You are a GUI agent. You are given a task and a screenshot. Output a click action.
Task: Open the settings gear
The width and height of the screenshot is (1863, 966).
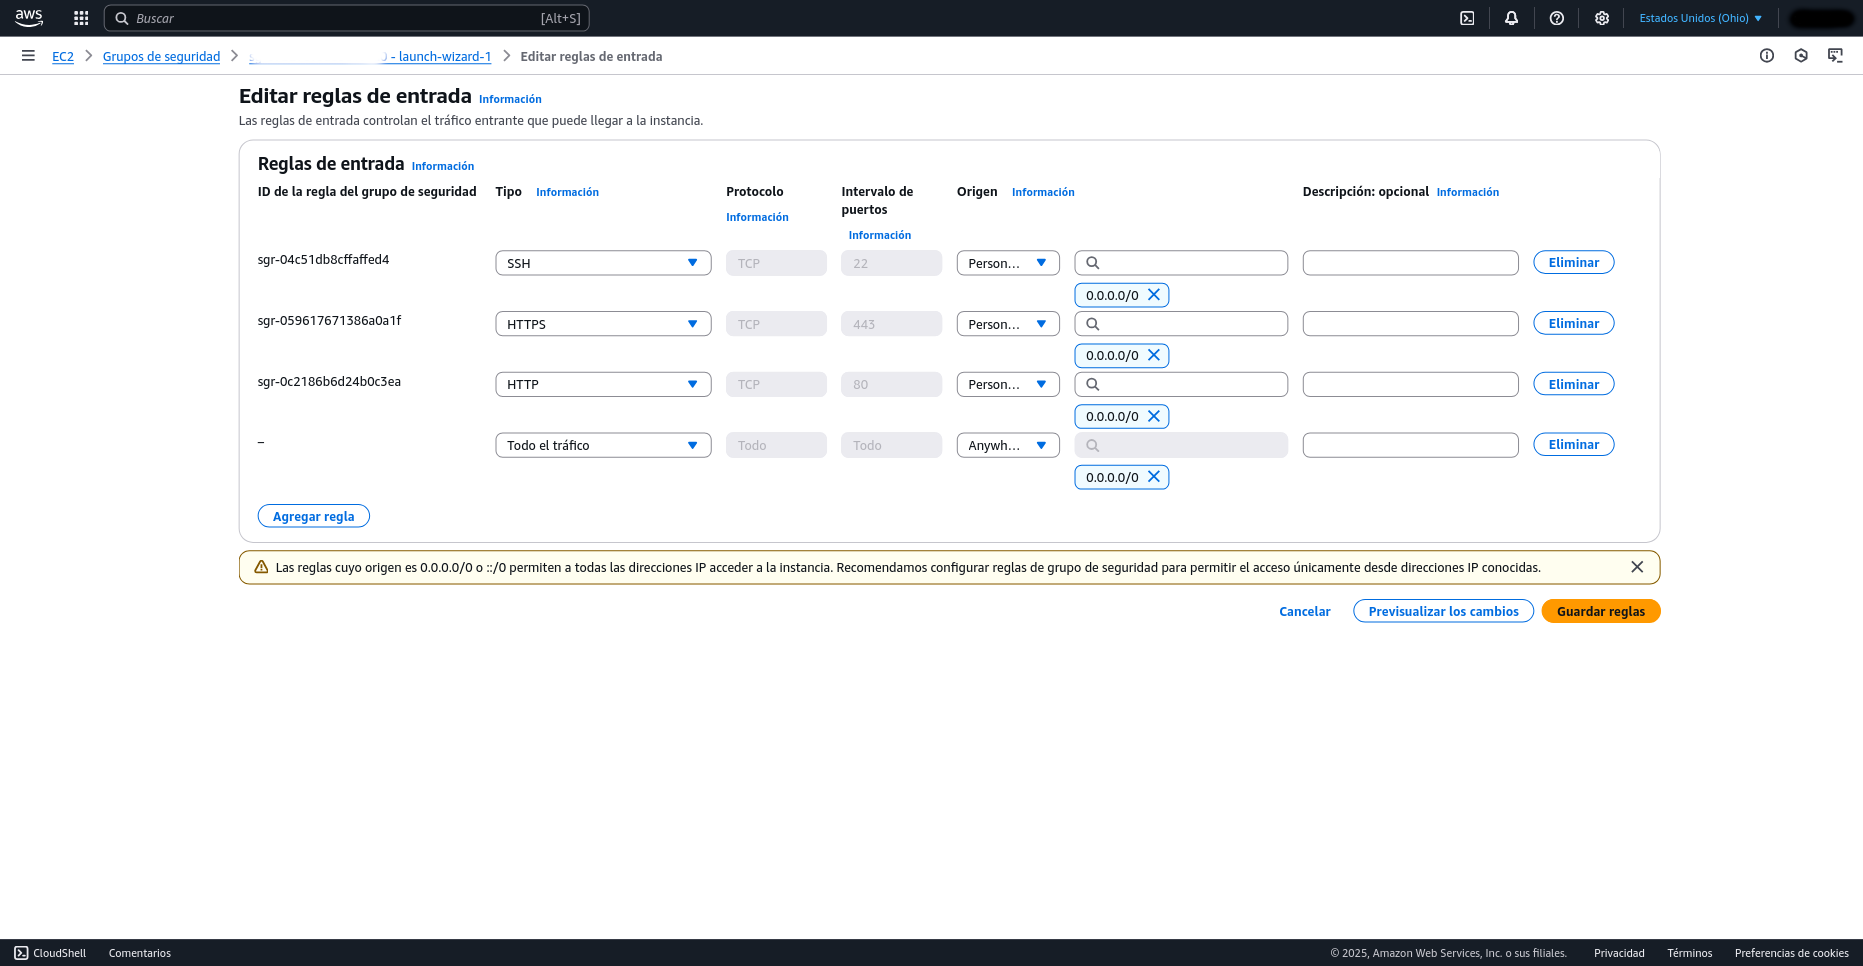click(x=1602, y=18)
